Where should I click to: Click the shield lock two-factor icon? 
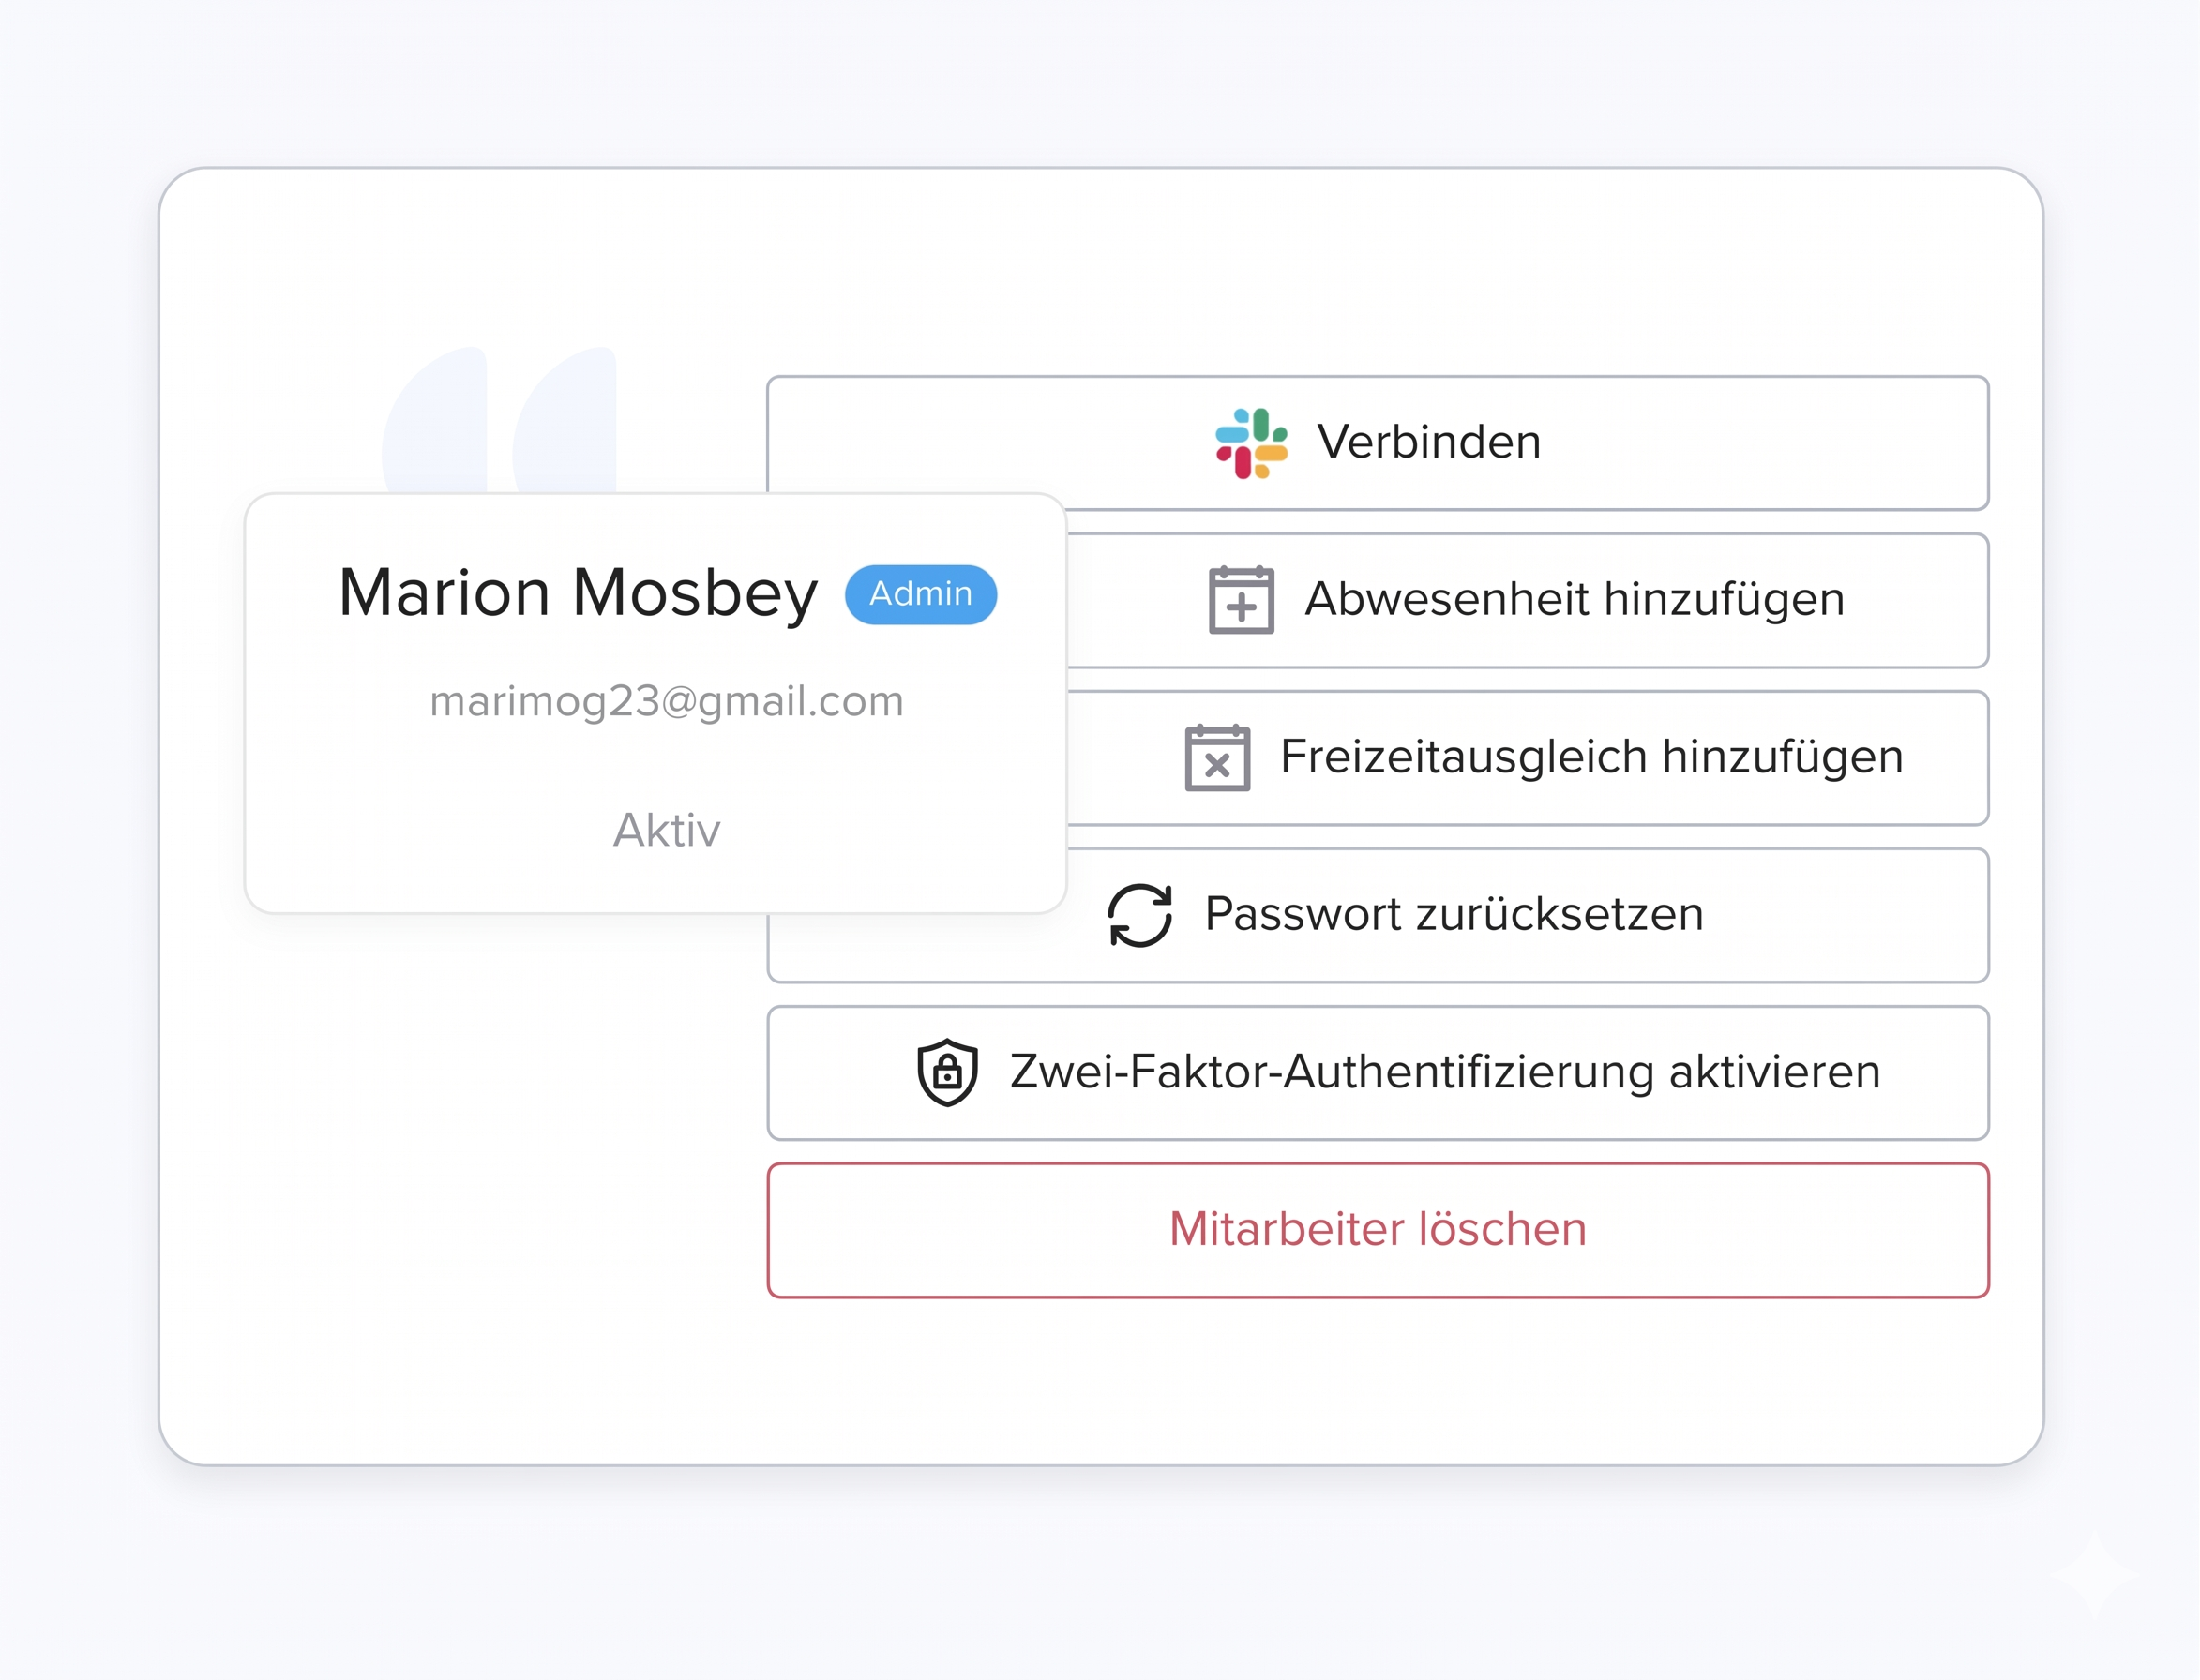pyautogui.click(x=947, y=1072)
